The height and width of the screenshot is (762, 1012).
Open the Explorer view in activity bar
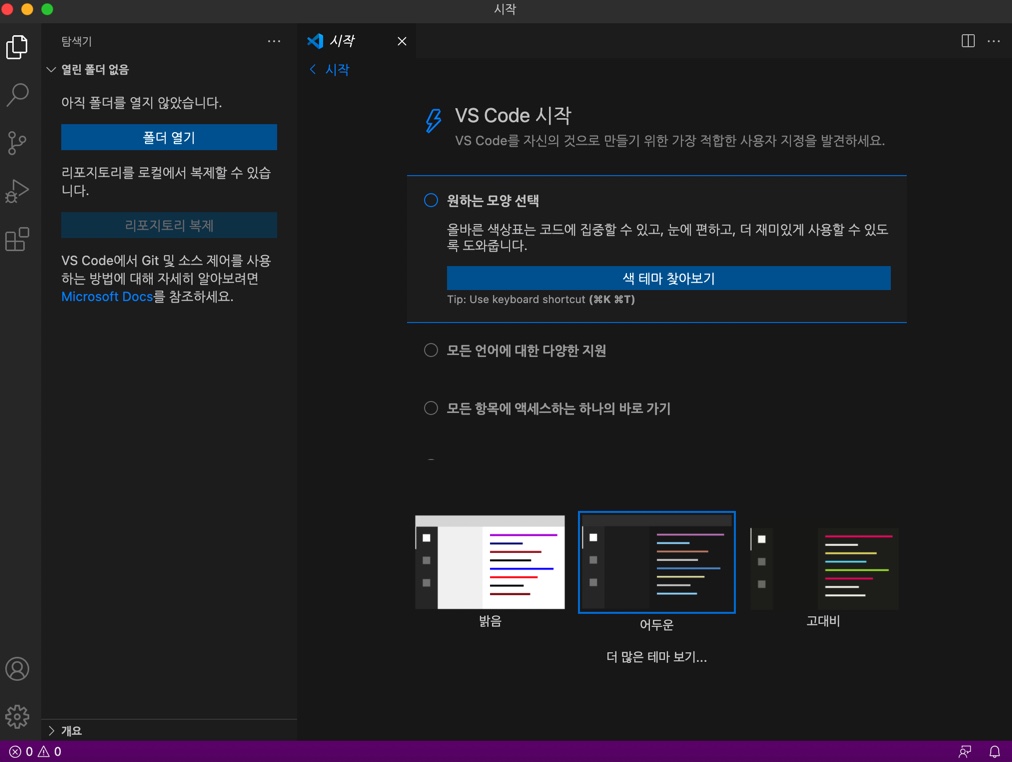click(x=17, y=47)
